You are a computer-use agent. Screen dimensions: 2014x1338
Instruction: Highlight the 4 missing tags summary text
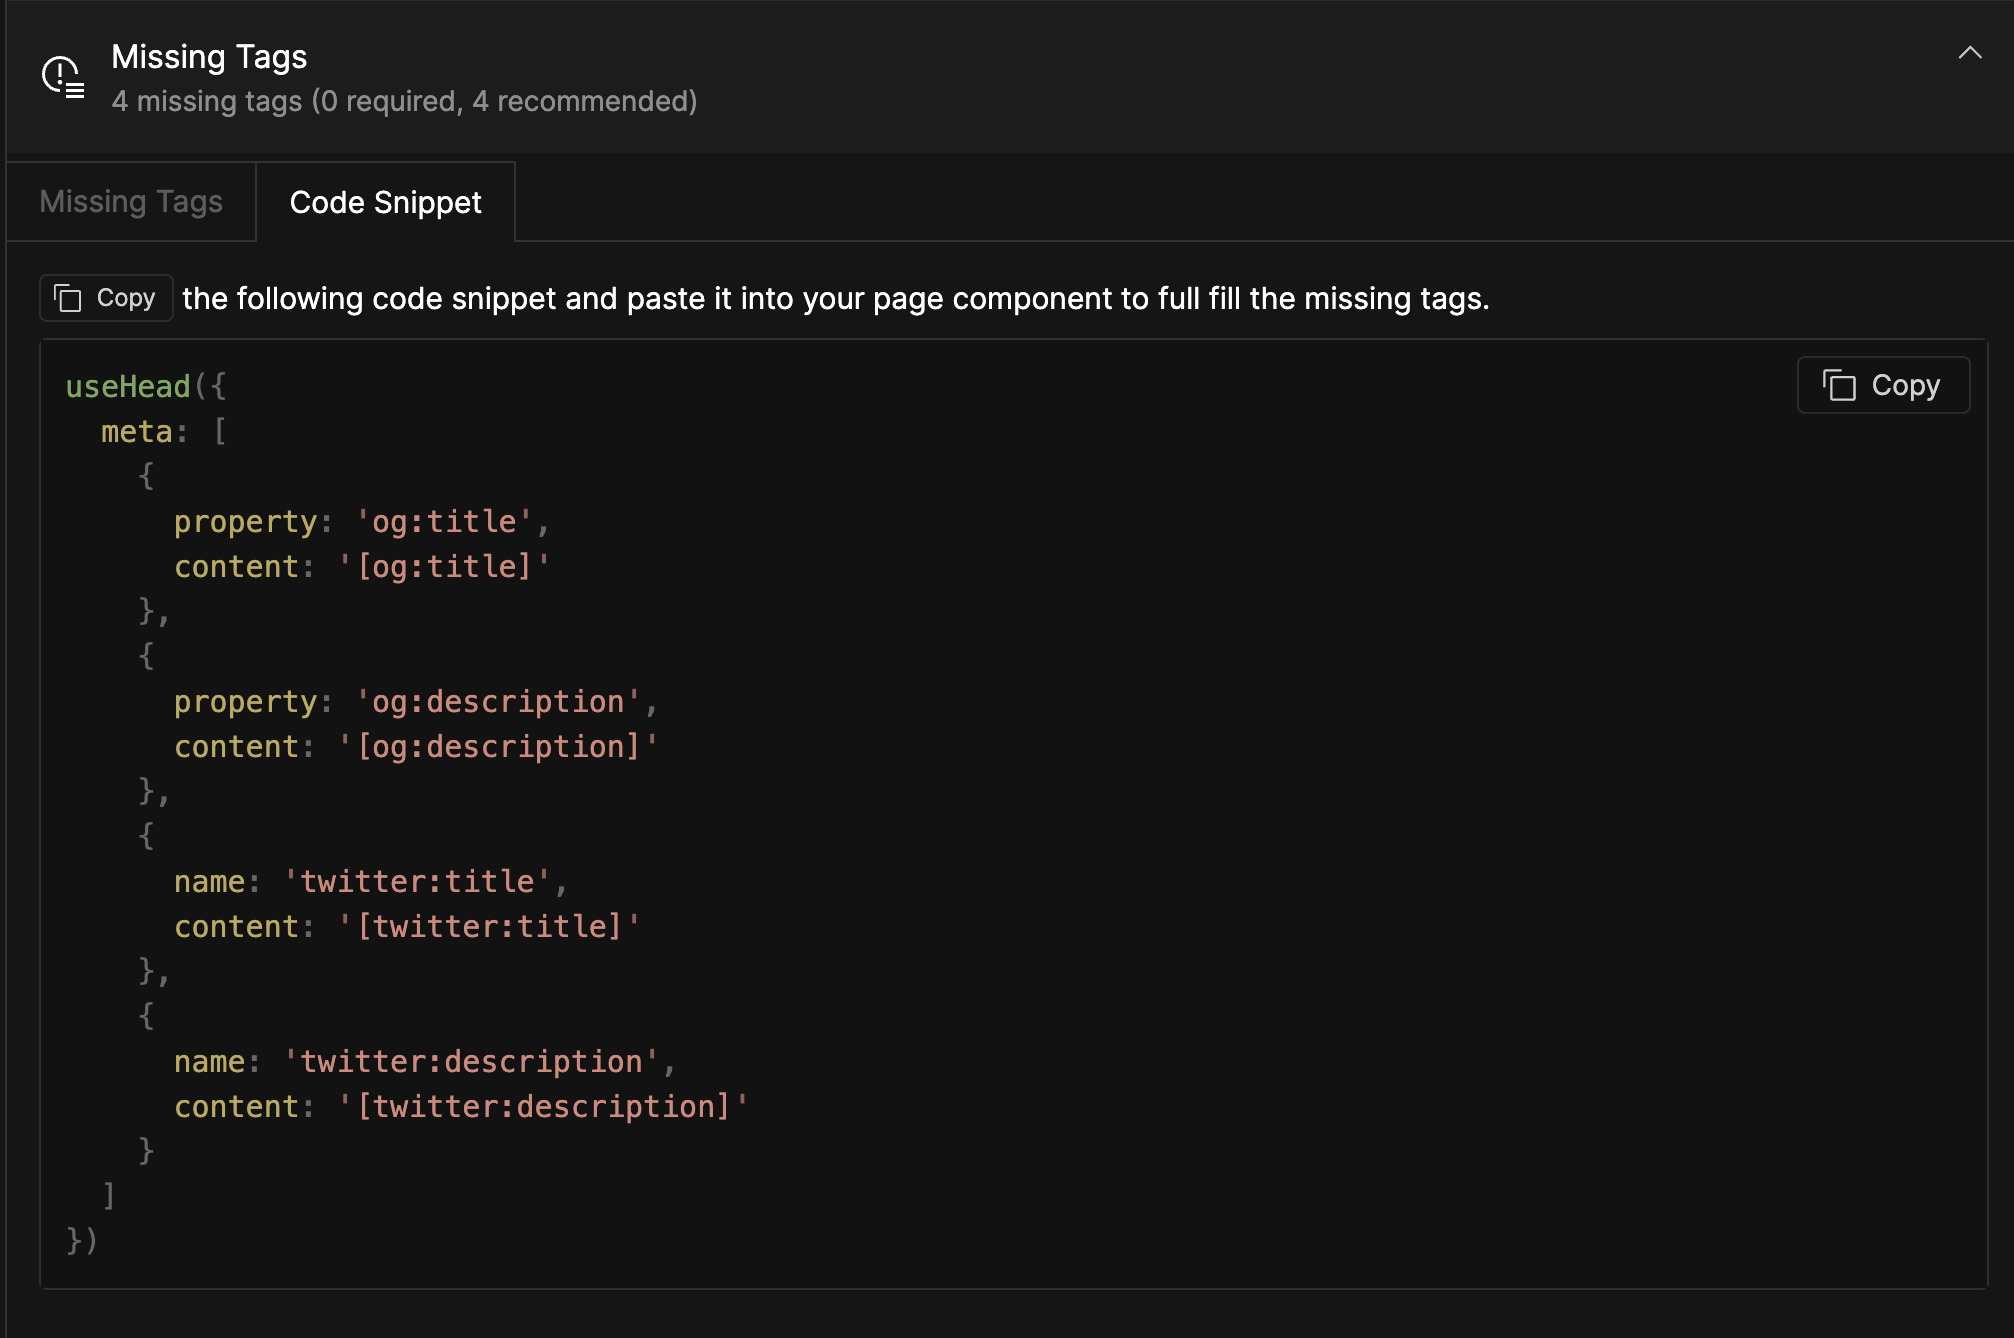(x=404, y=100)
